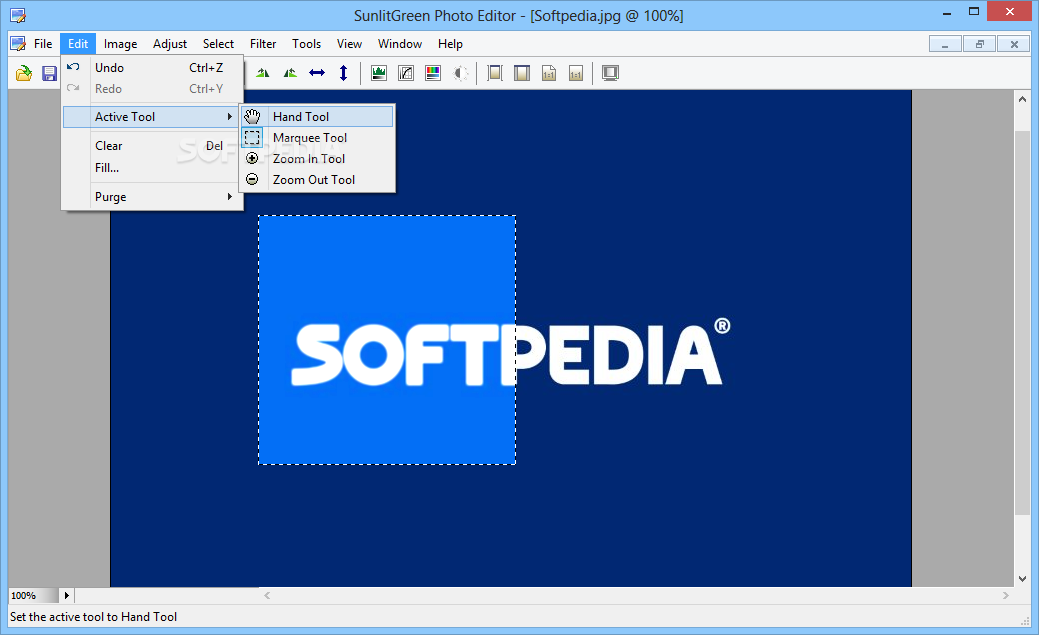Screen dimensions: 1039x635
Task: Open the curves adjustment toolbar icon
Action: pos(406,73)
